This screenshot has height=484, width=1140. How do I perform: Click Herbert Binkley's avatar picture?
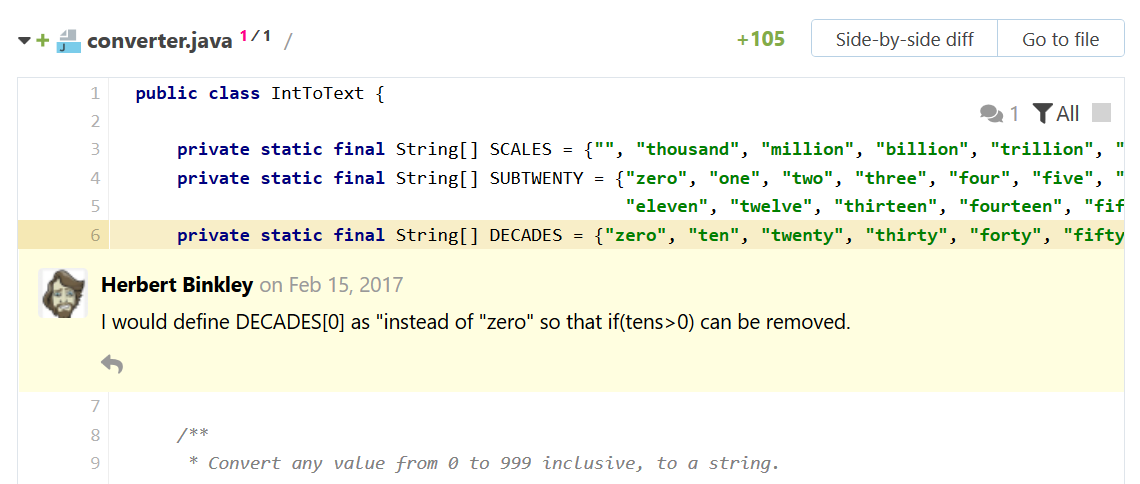point(63,294)
